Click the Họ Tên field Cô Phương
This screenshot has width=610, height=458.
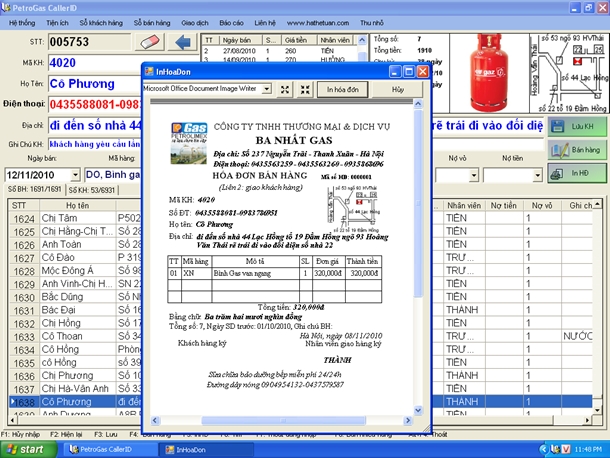coord(95,83)
